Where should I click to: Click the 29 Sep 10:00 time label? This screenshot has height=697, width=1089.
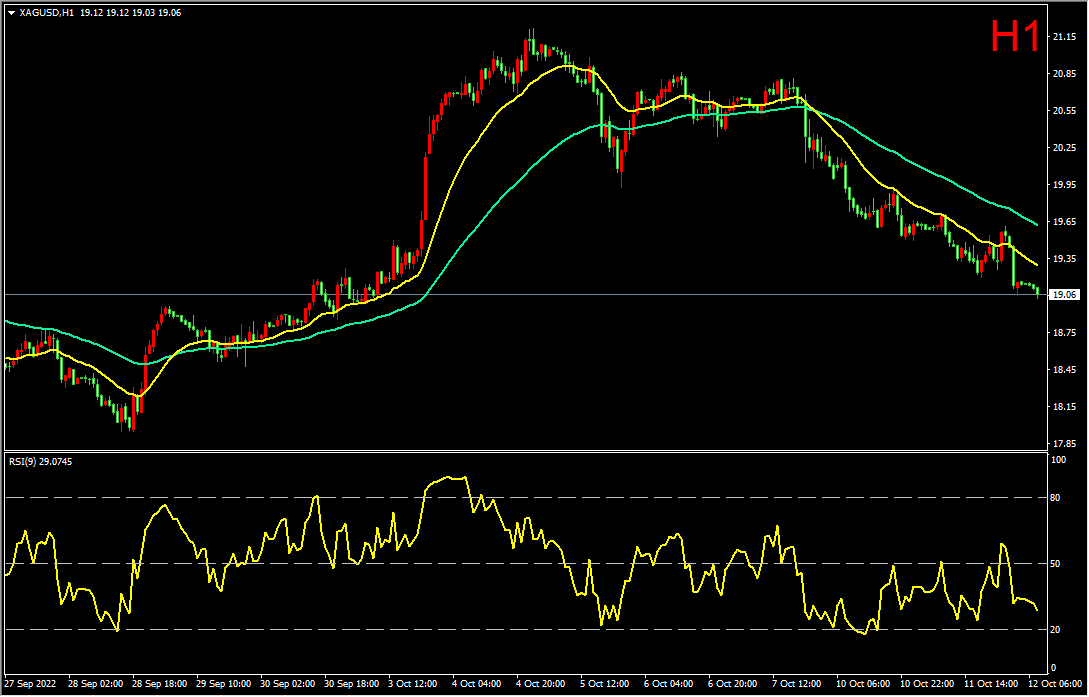tap(225, 684)
